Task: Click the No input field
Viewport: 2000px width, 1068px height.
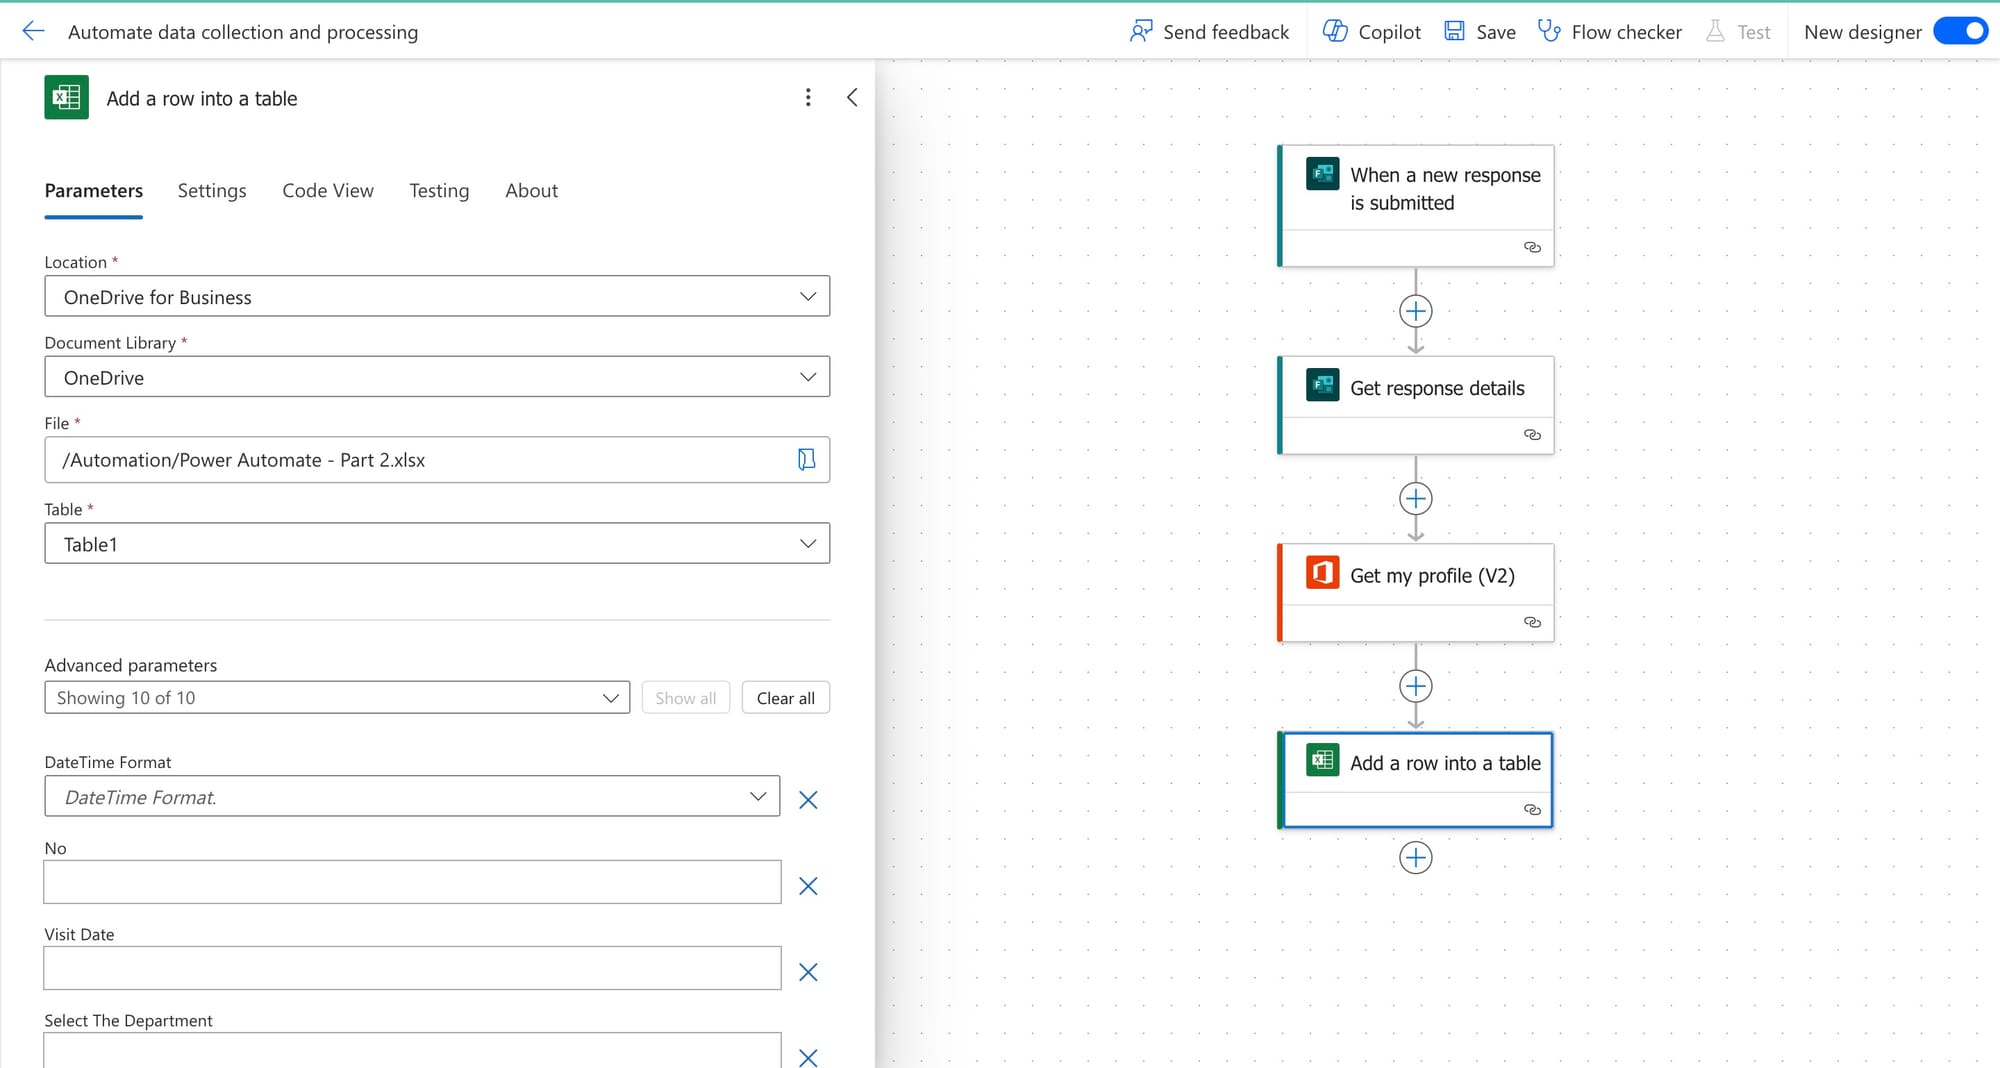Action: coord(412,882)
